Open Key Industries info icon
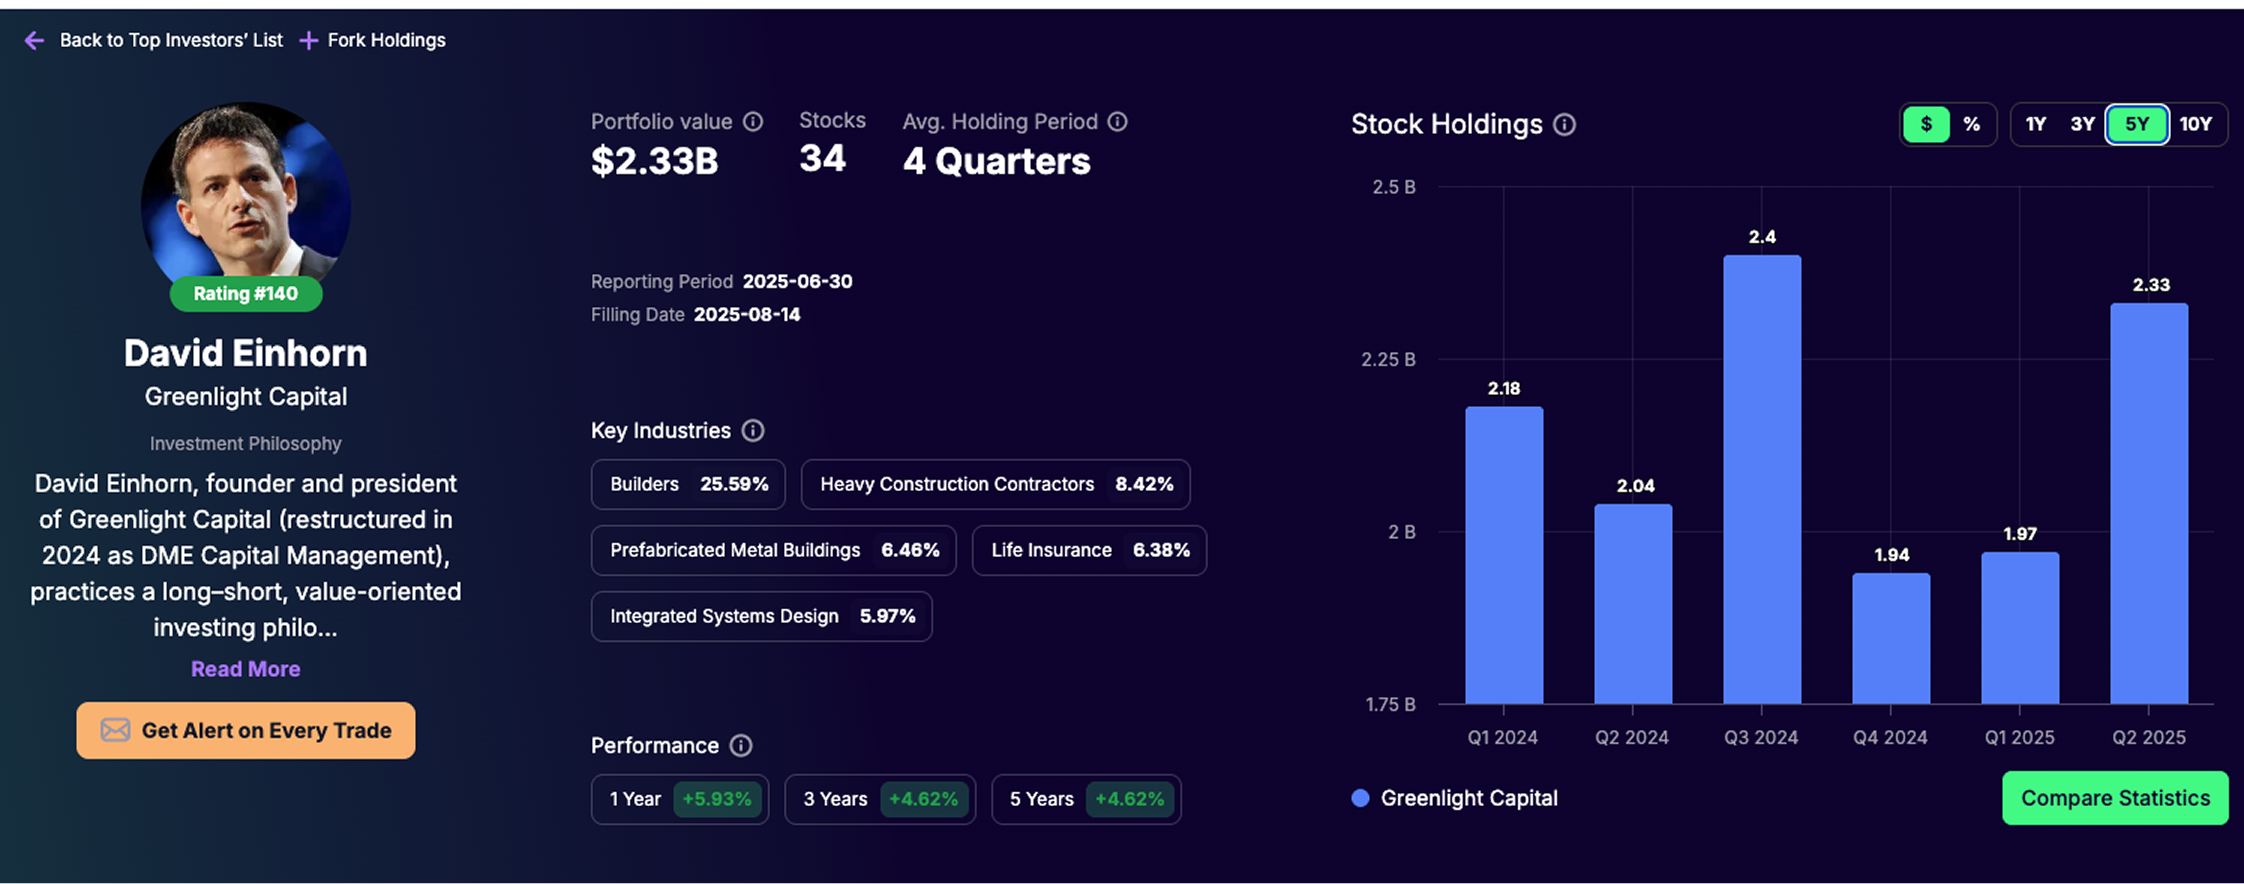 [753, 430]
